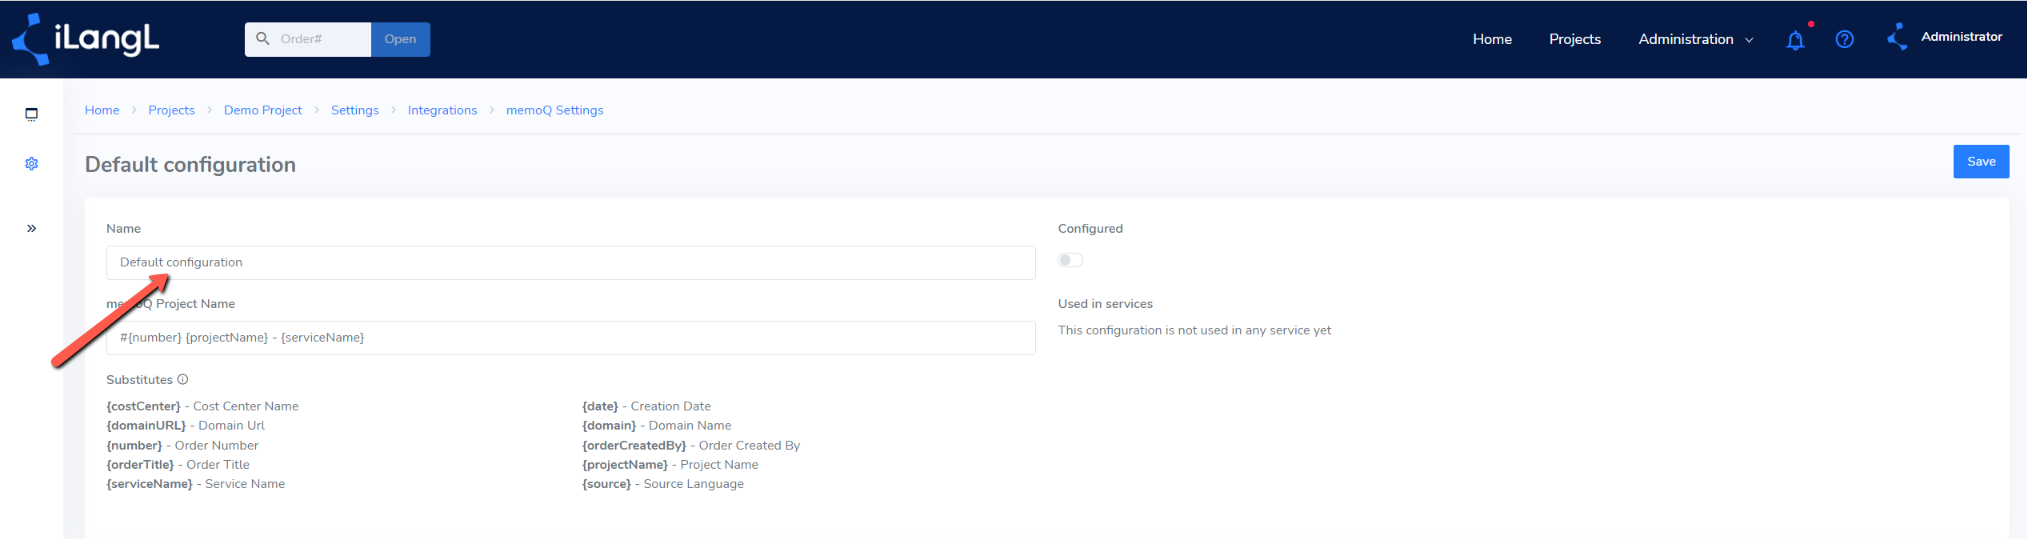Click the Administrator user name
The height and width of the screenshot is (539, 2027).
click(x=1962, y=37)
